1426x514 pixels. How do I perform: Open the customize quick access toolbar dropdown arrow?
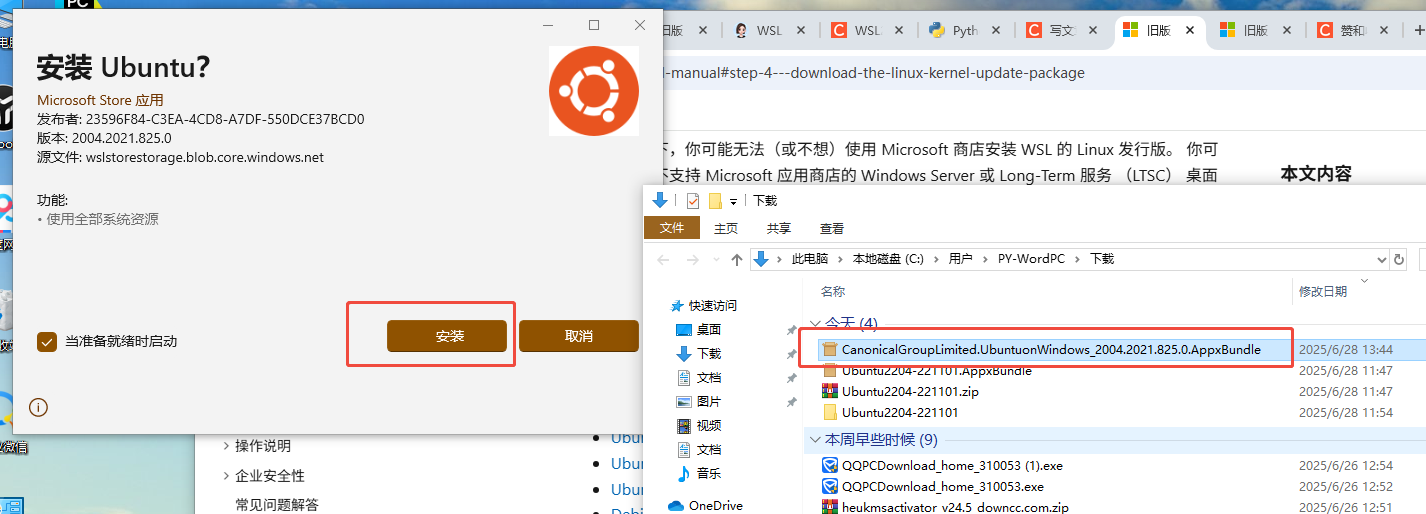tap(733, 201)
